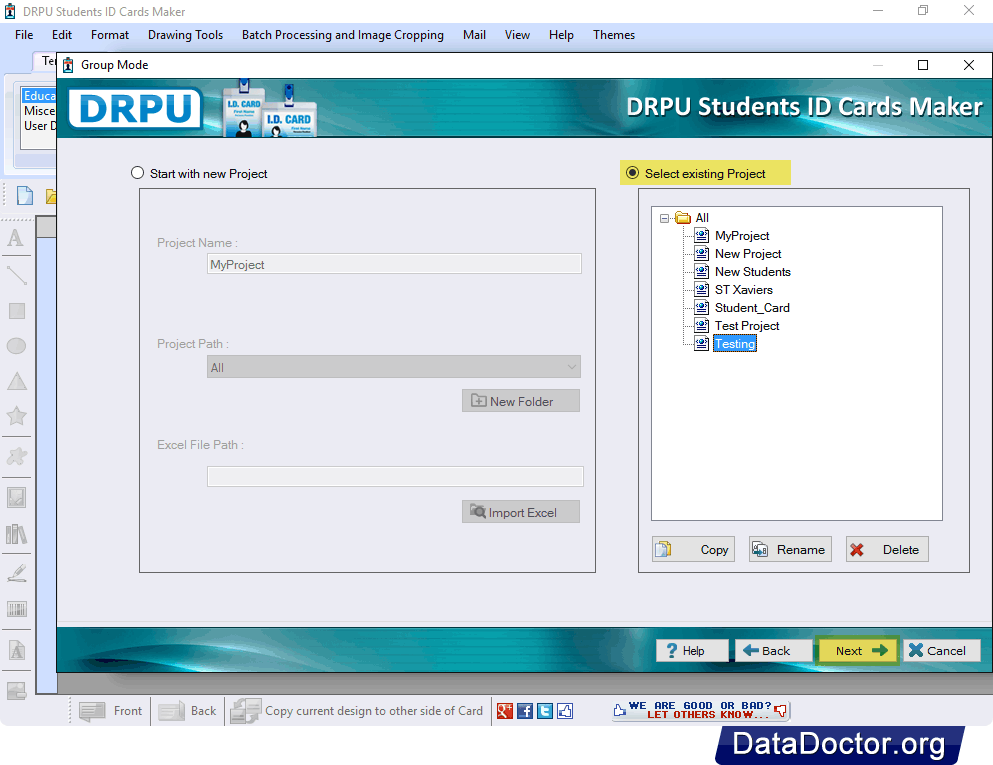Screen dimensions: 993x765
Task: Open Google Plus share icon
Action: 505,711
